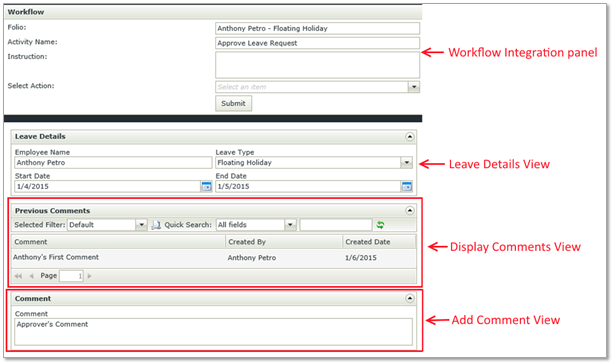613x364 pixels.
Task: Go to previous page of comments
Action: pos(32,276)
